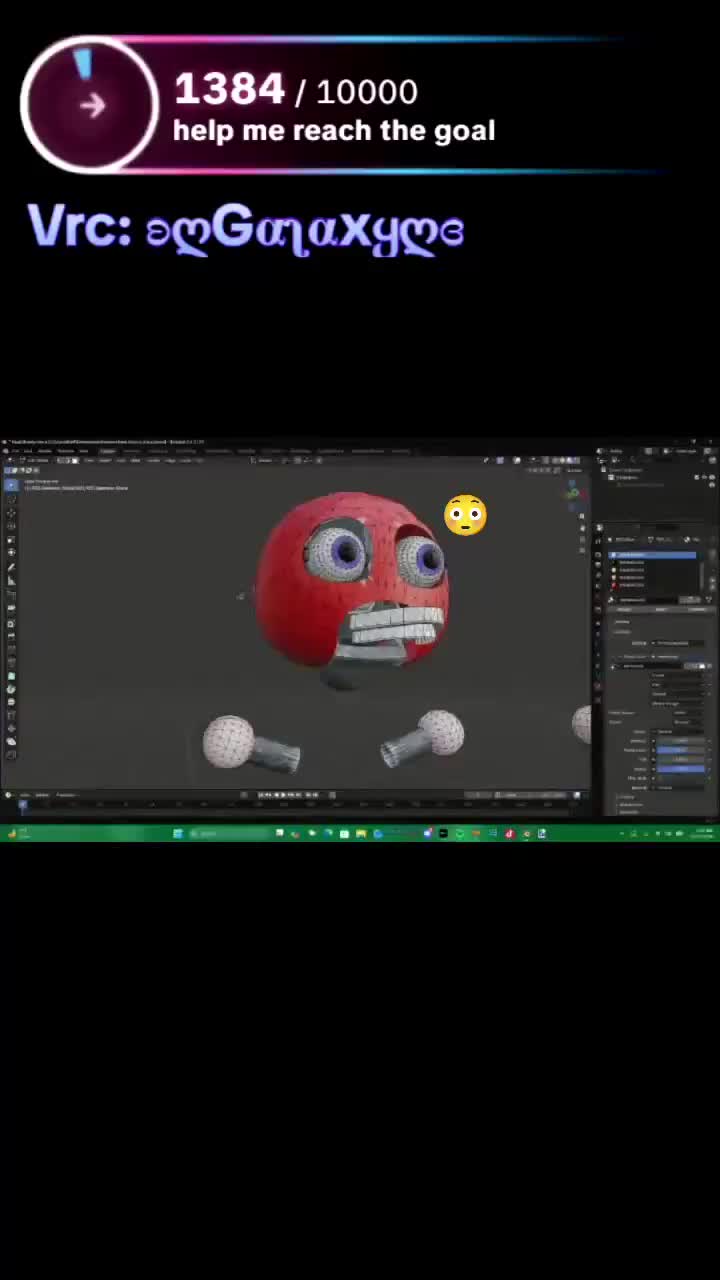
Task: Open the File menu in Blender
Action: (17, 450)
